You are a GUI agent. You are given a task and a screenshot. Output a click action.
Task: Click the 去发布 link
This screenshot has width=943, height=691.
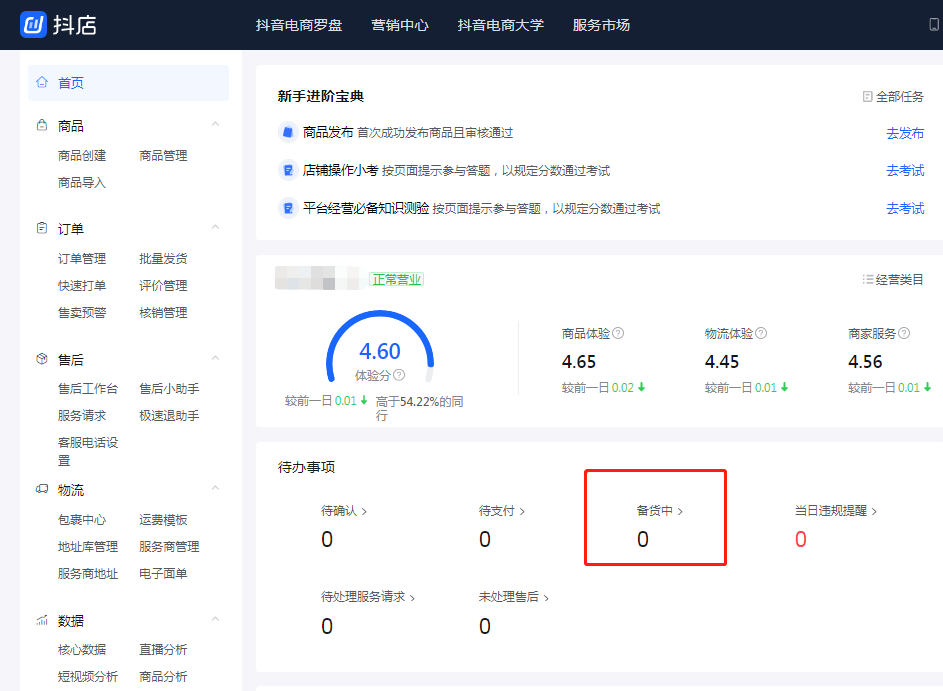click(x=905, y=133)
